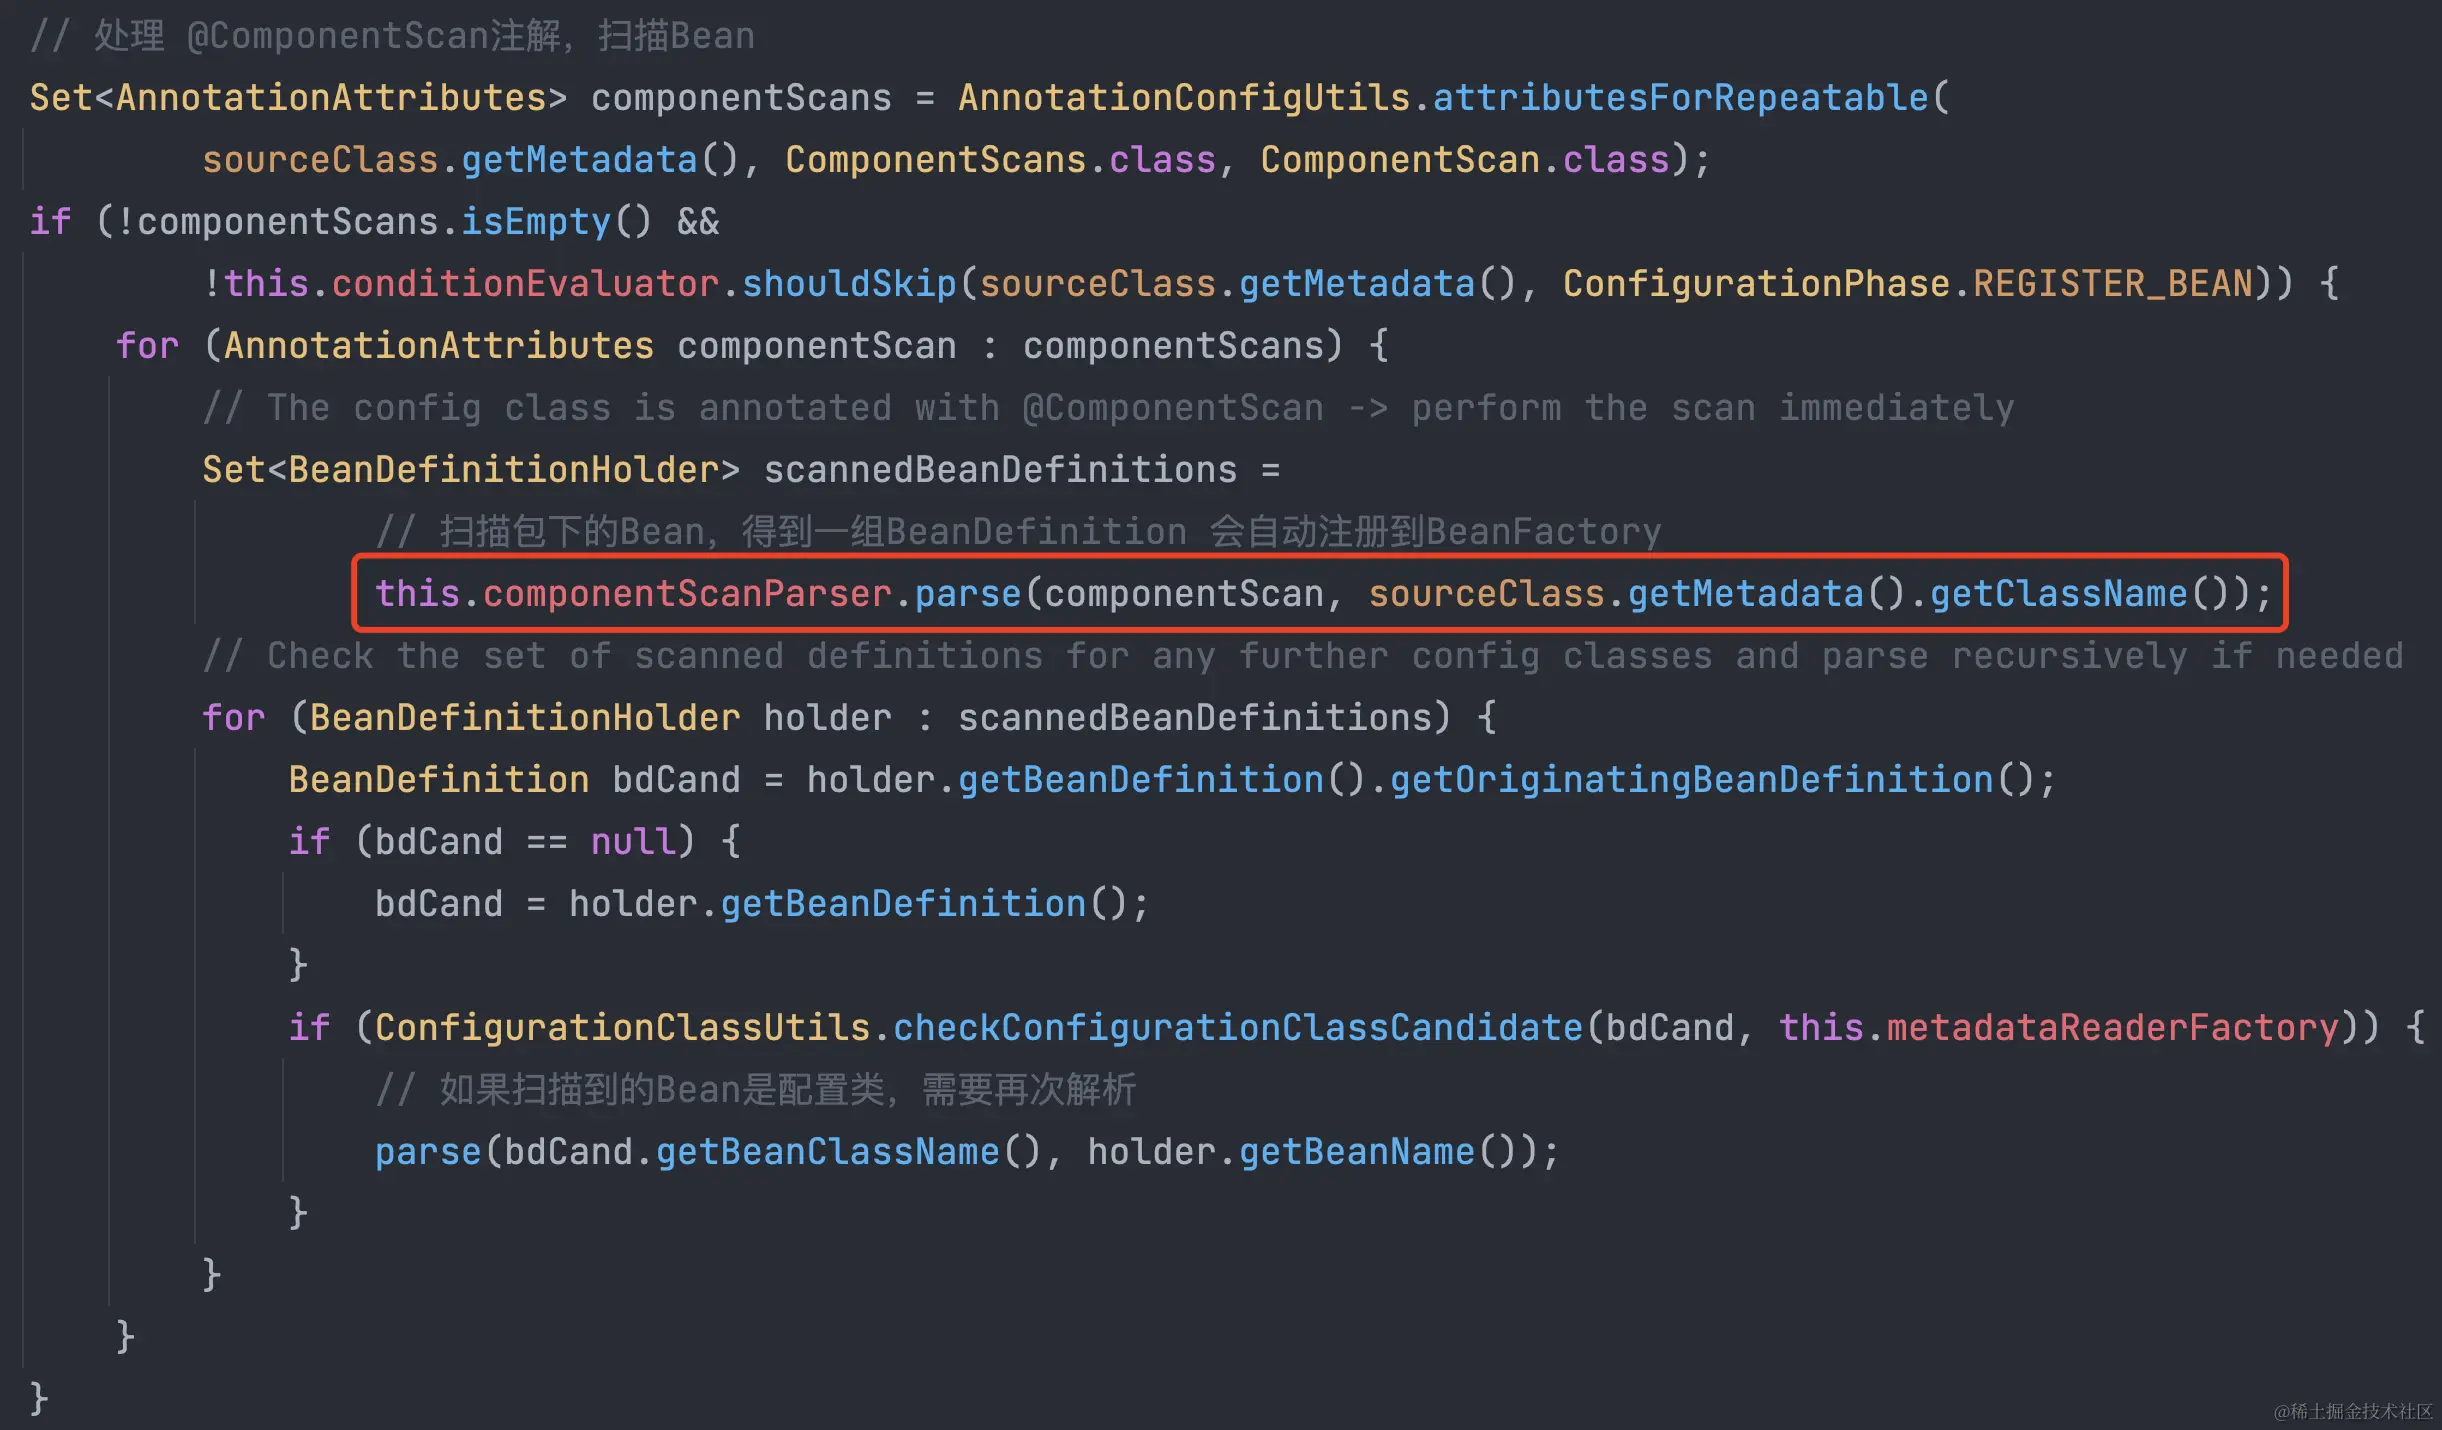Click the isEmpty method call

535,222
